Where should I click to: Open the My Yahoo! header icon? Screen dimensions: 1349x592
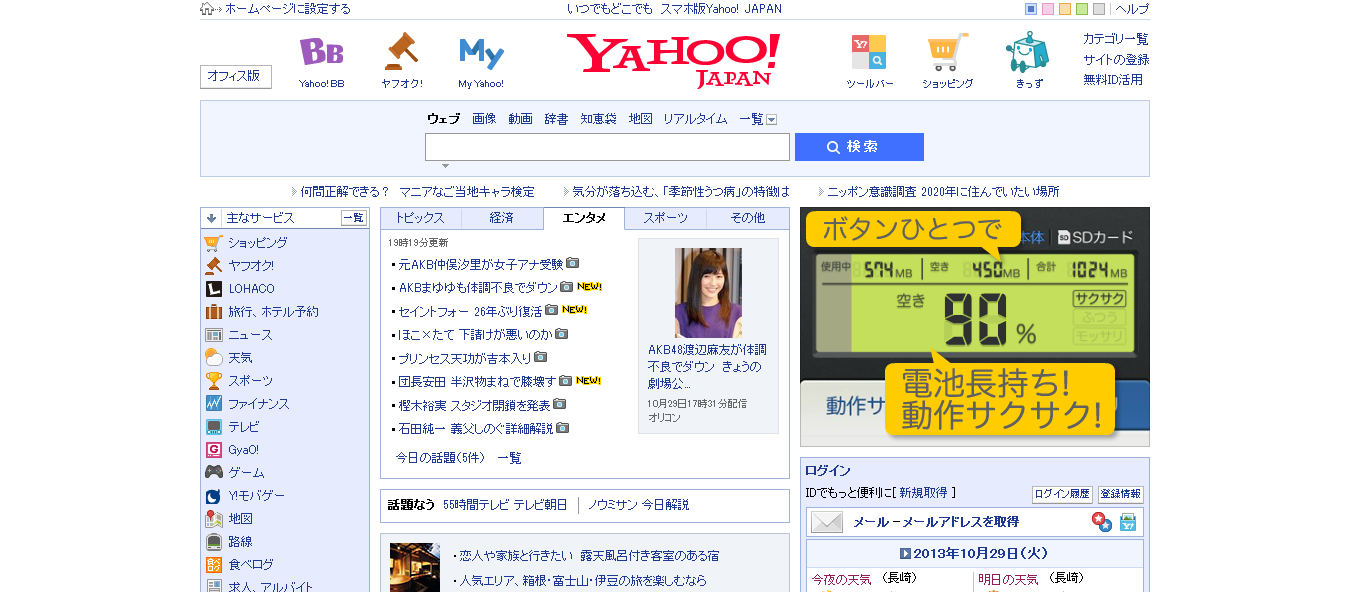[481, 52]
